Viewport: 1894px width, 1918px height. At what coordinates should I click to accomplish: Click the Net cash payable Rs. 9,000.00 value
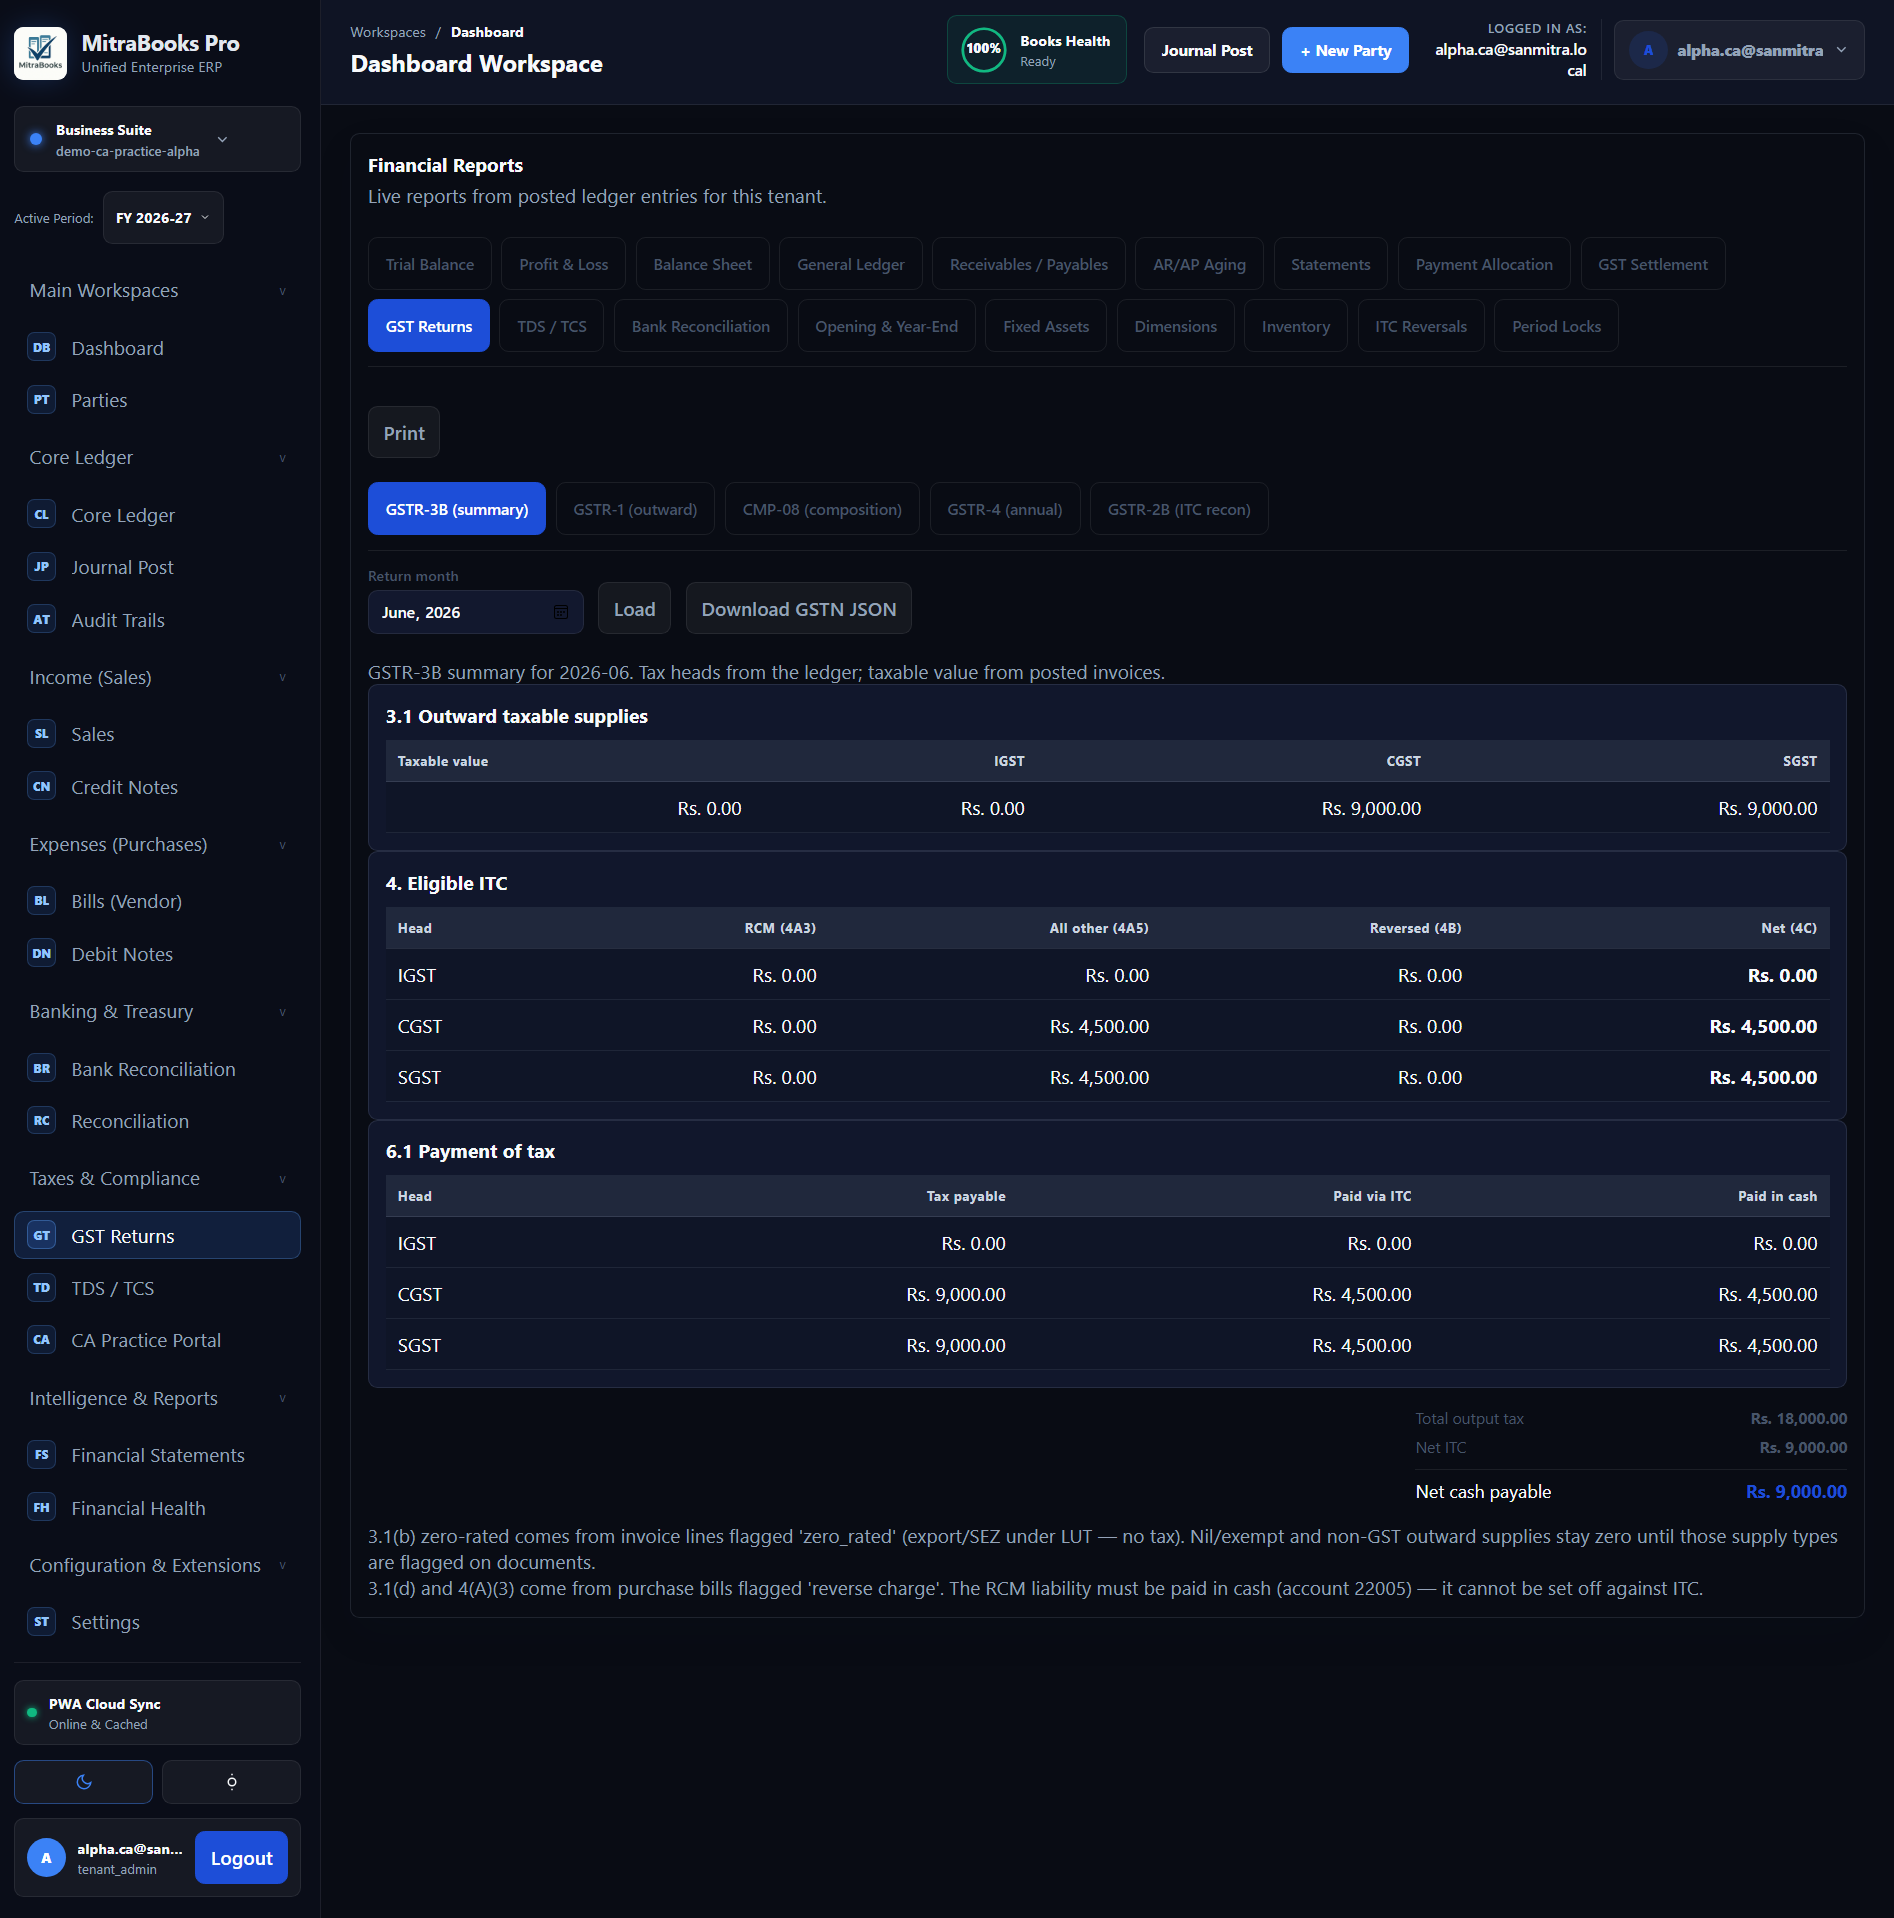1796,1491
